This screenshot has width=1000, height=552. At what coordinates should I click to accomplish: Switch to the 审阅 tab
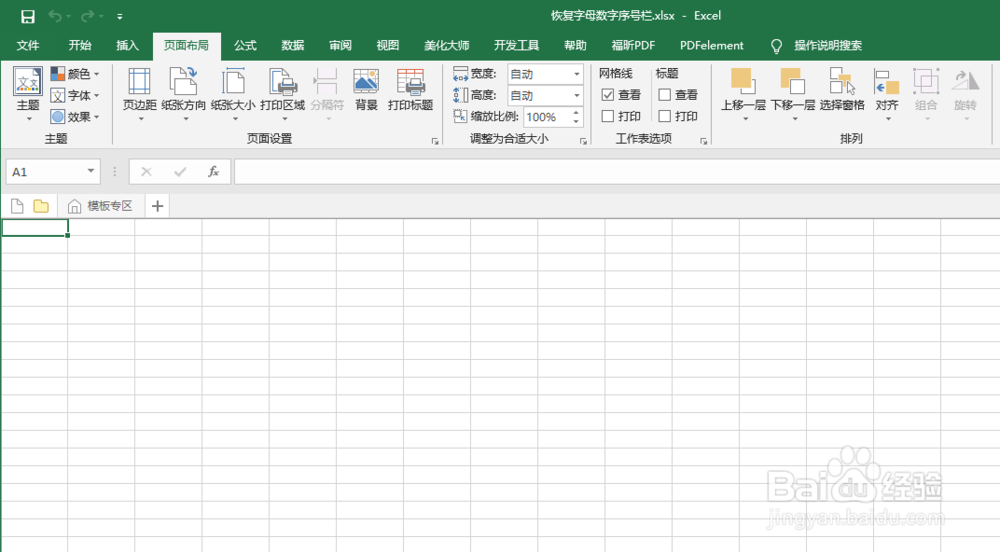(x=341, y=45)
